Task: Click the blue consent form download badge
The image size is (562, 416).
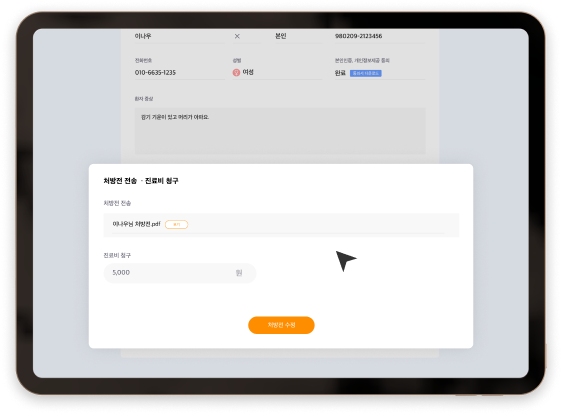Action: click(x=366, y=73)
